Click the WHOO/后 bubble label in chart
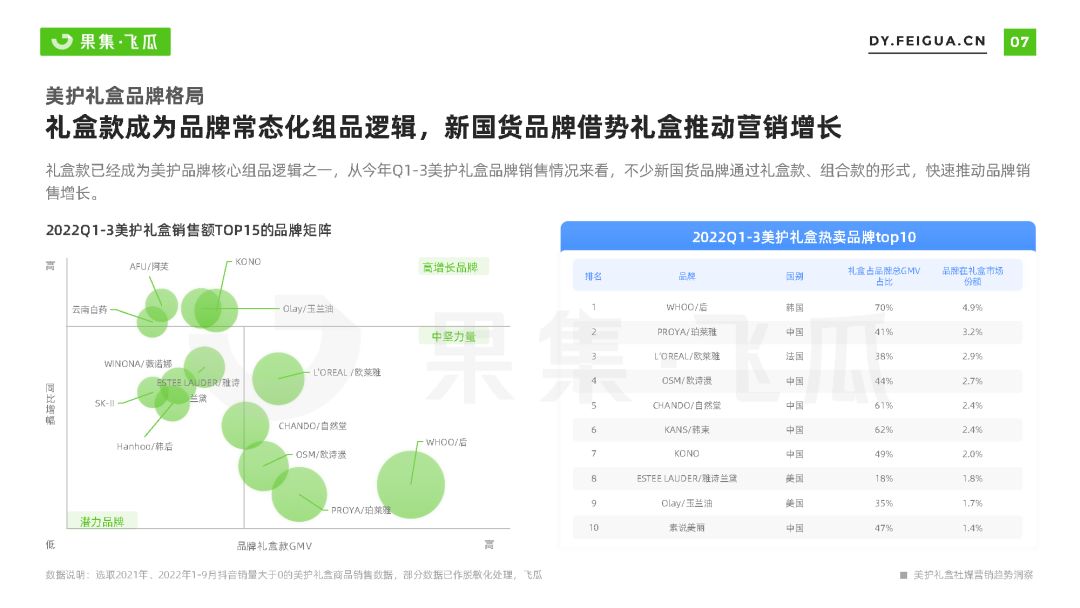The height and width of the screenshot is (608, 1080). coord(446,442)
